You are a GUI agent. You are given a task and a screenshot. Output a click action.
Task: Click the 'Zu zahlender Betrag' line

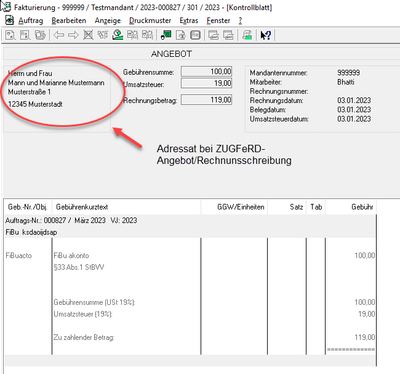pyautogui.click(x=84, y=337)
